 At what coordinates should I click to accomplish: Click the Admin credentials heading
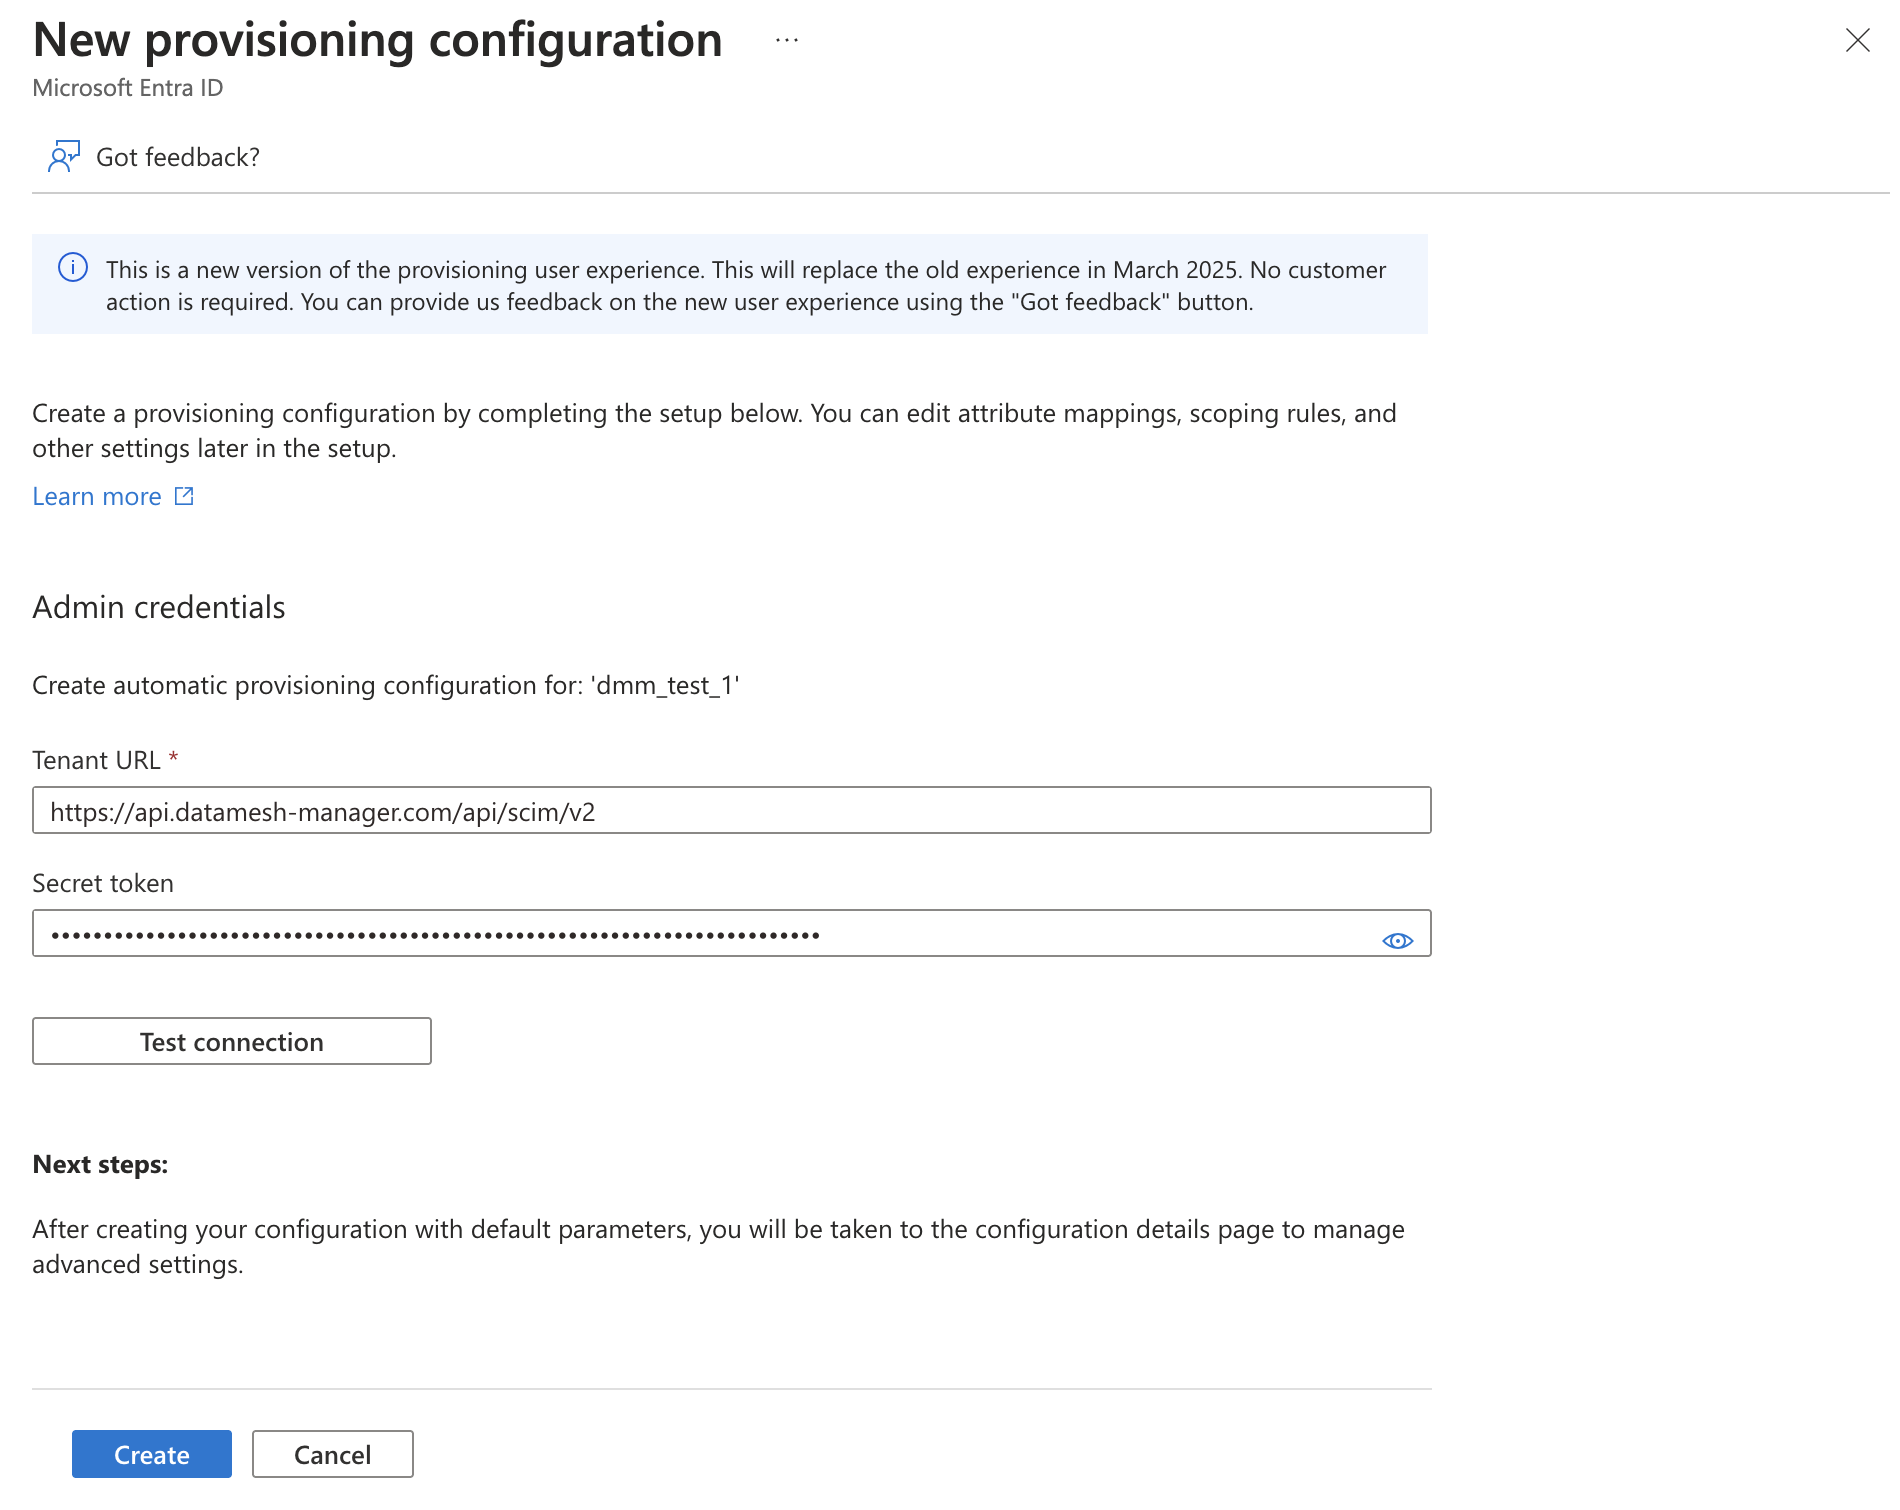coord(159,608)
